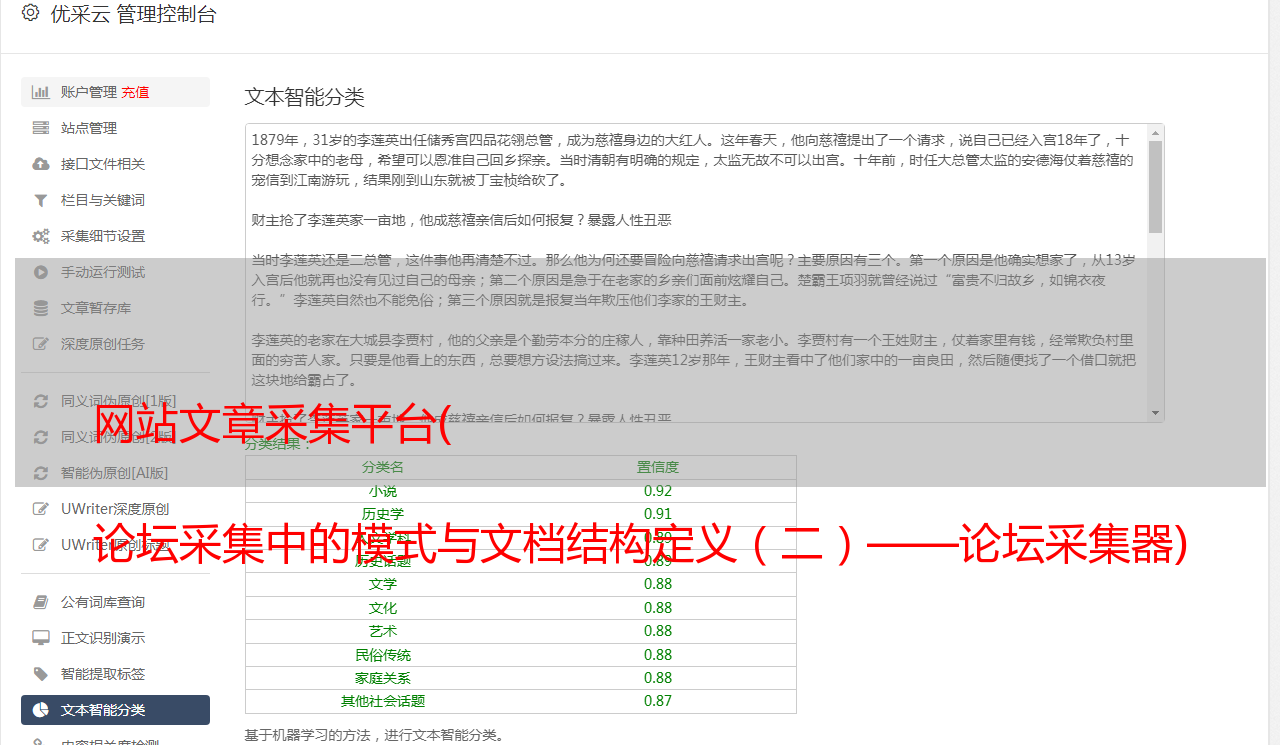Click the refresh icon for 同义词伪原创[1版]
This screenshot has width=1280, height=745.
click(x=41, y=401)
